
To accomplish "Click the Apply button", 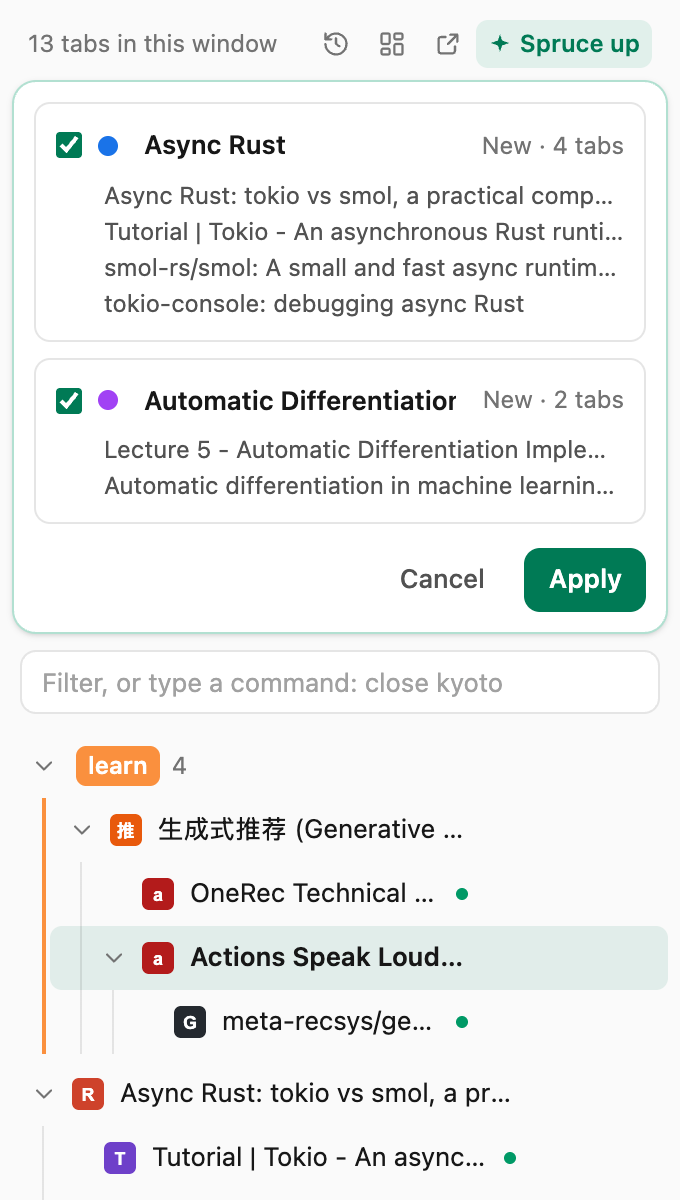I will (585, 580).
